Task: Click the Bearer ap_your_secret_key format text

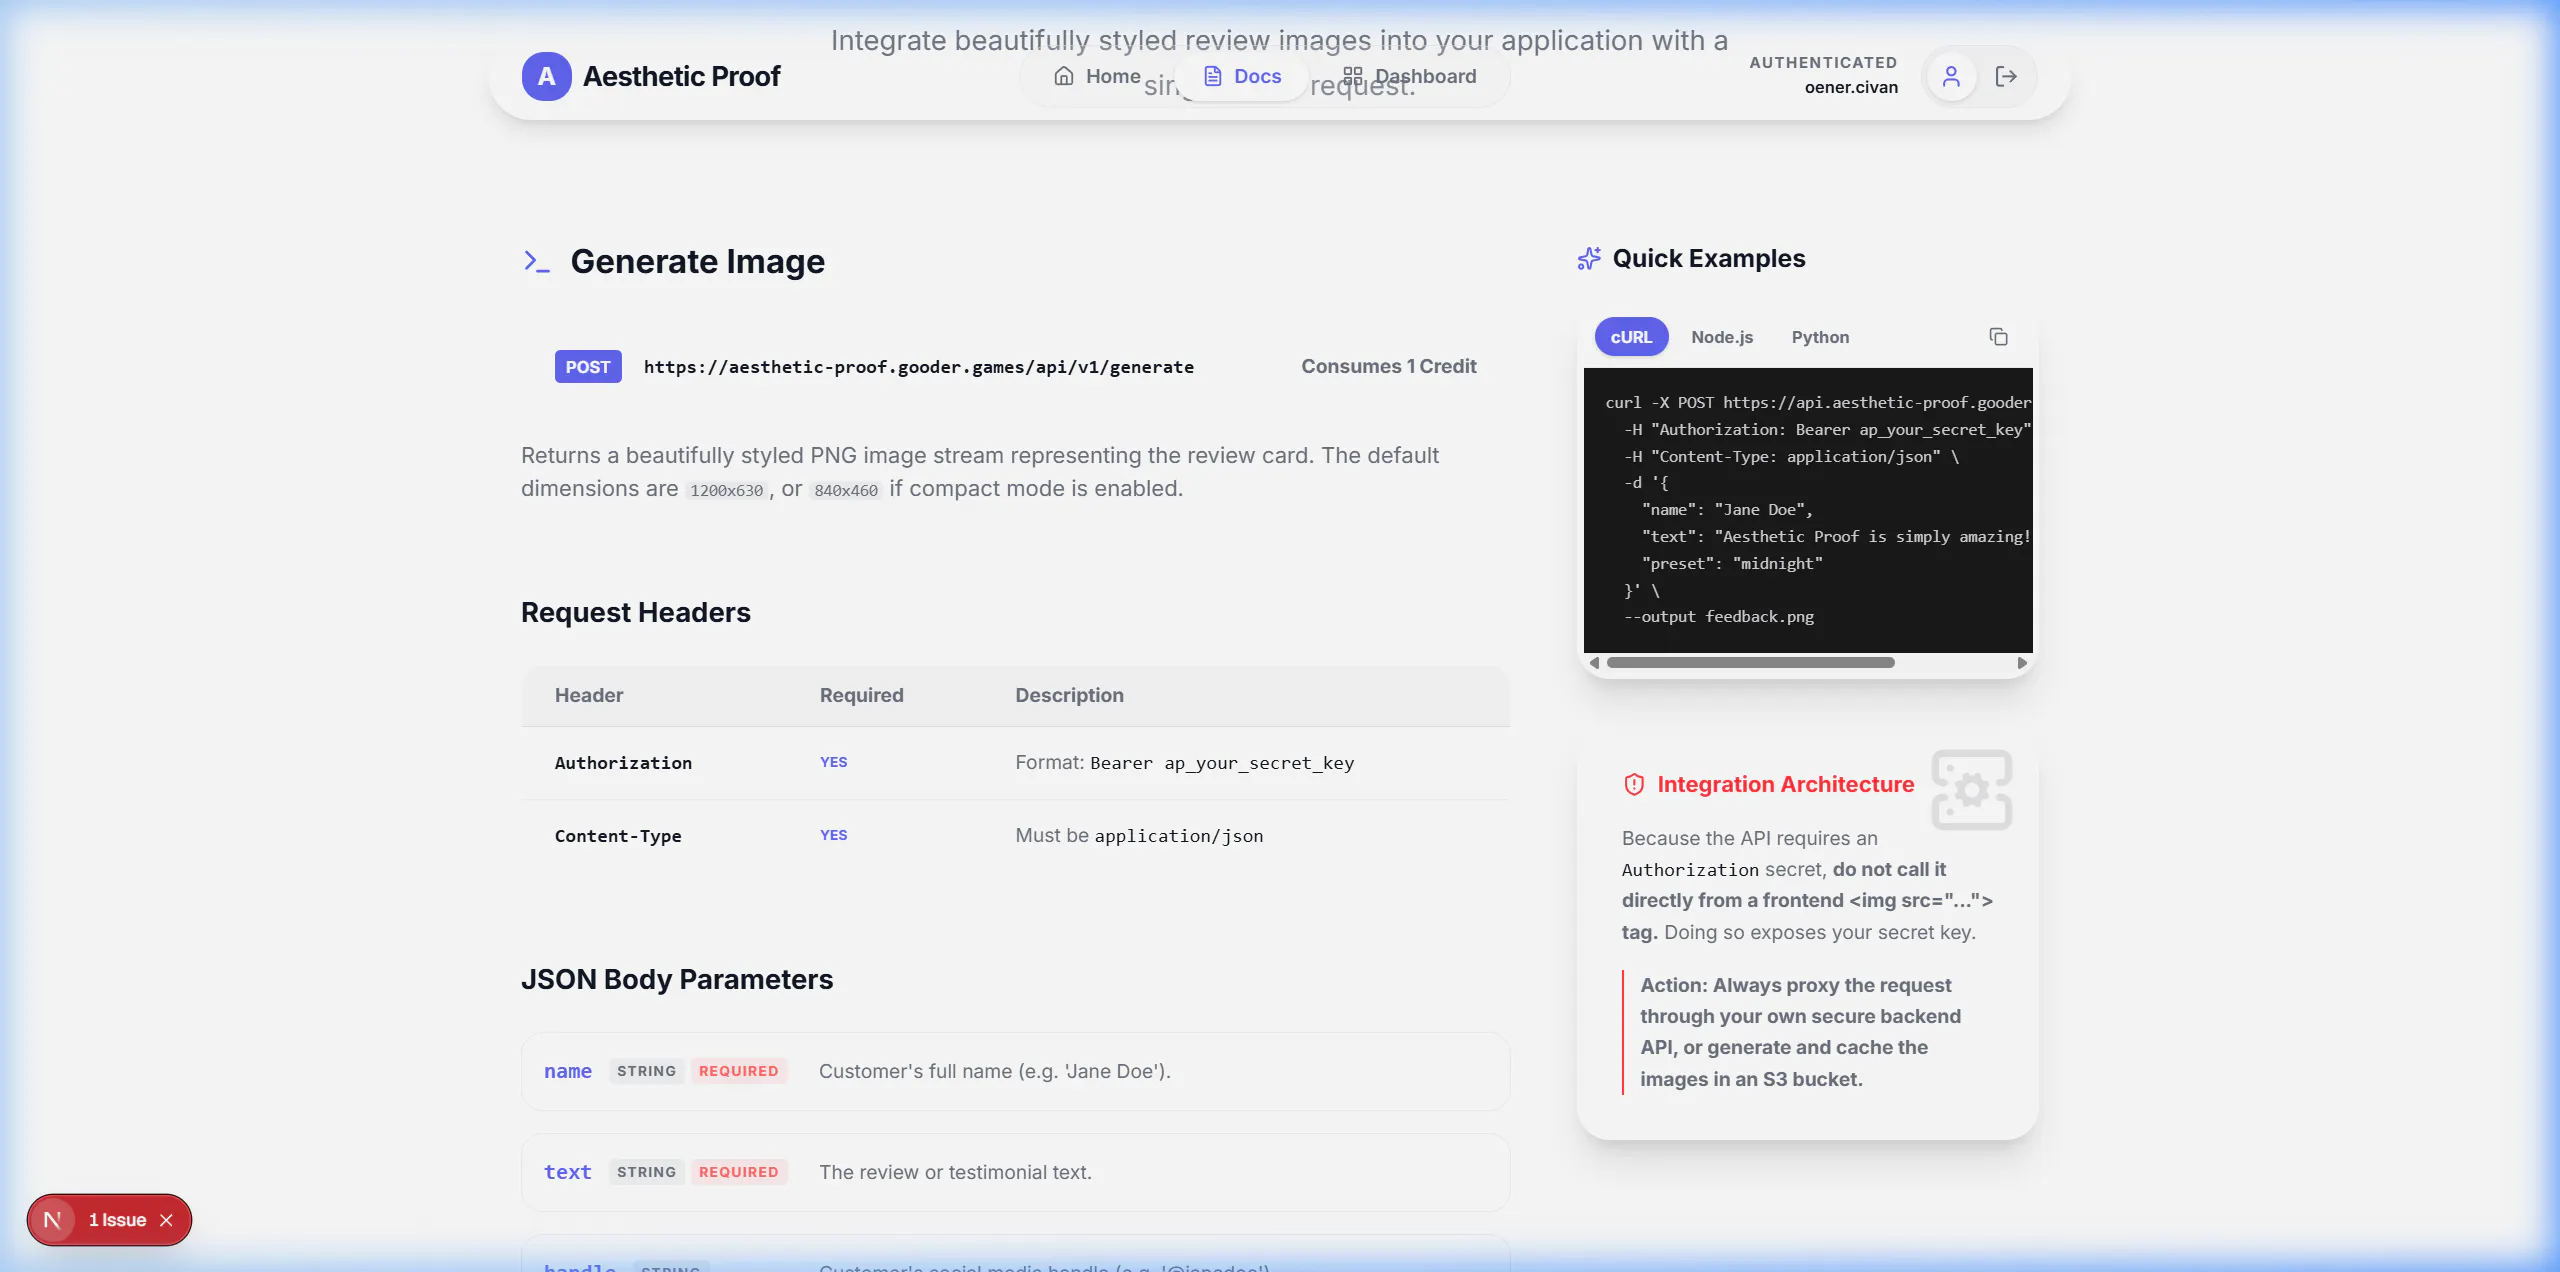Action: [x=1222, y=763]
